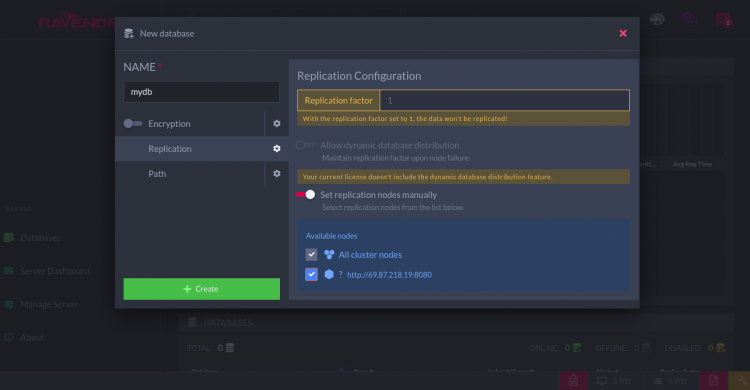Image resolution: width=750 pixels, height=390 pixels.
Task: Click the database name input field
Action: point(201,92)
